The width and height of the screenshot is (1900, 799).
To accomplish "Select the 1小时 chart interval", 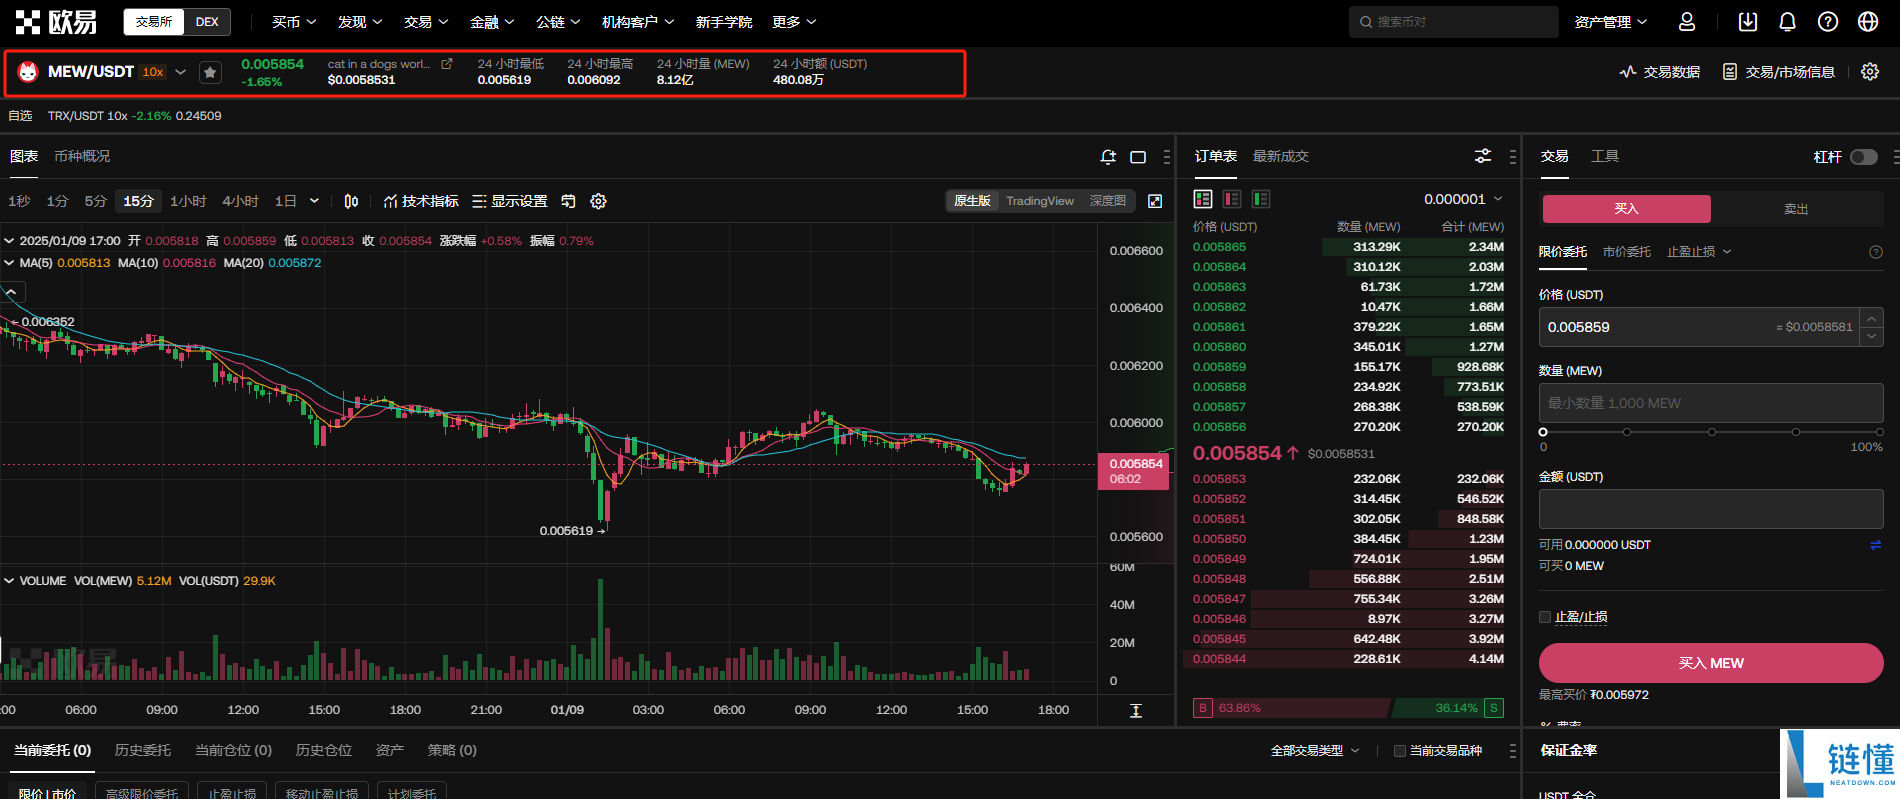I will [188, 201].
